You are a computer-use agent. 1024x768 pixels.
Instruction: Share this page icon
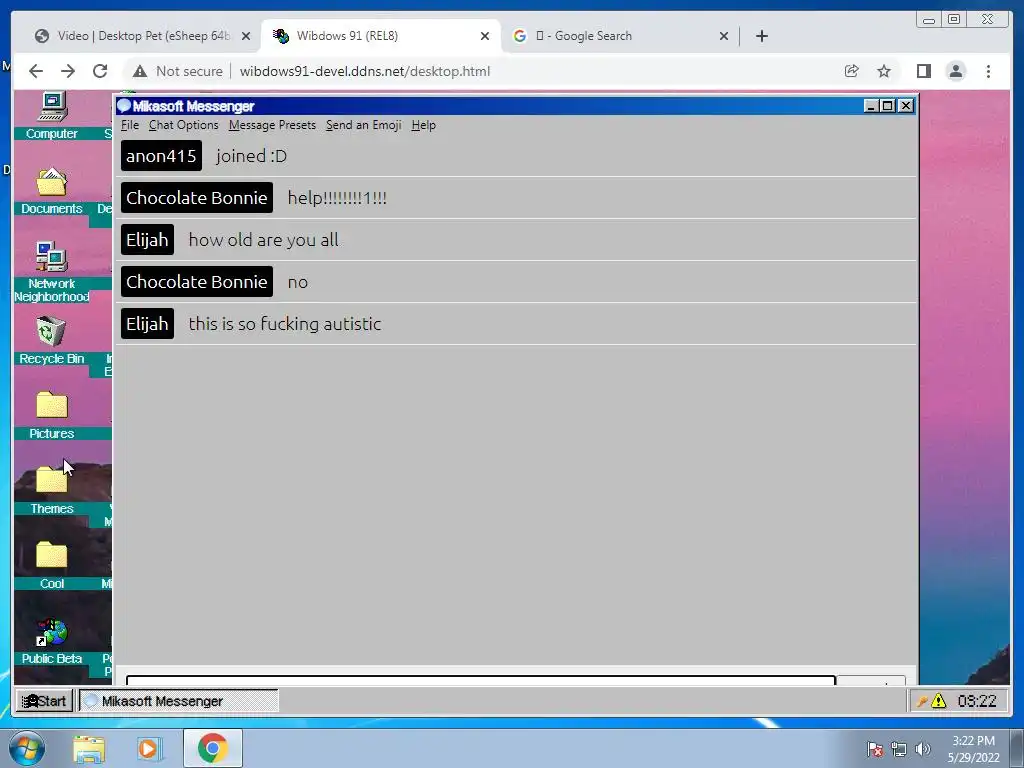(x=851, y=71)
